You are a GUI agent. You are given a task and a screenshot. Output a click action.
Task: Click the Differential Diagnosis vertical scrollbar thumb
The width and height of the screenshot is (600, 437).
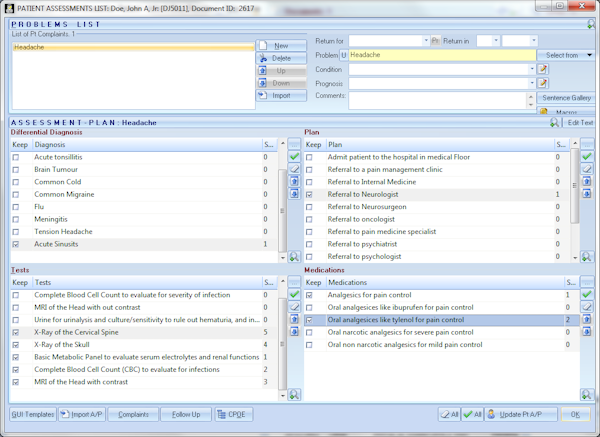[282, 210]
